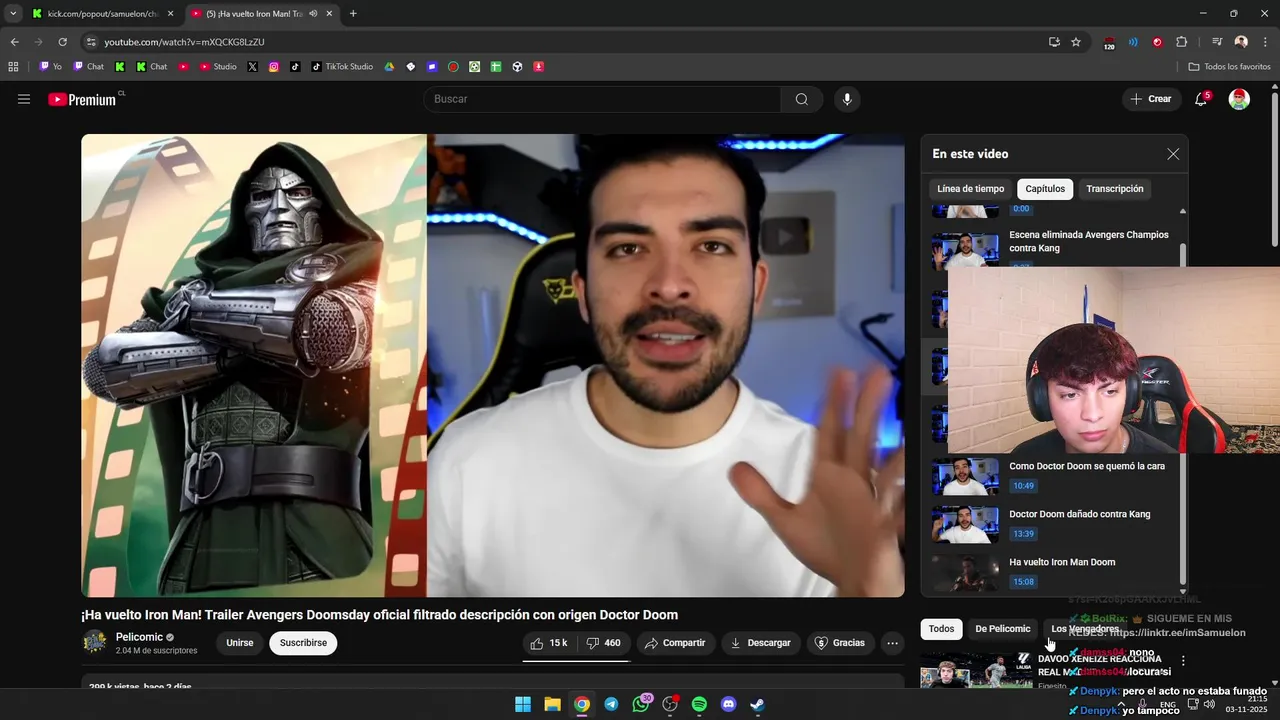Viewport: 1280px width, 720px height.
Task: Open new browser tab with plus
Action: 353,14
